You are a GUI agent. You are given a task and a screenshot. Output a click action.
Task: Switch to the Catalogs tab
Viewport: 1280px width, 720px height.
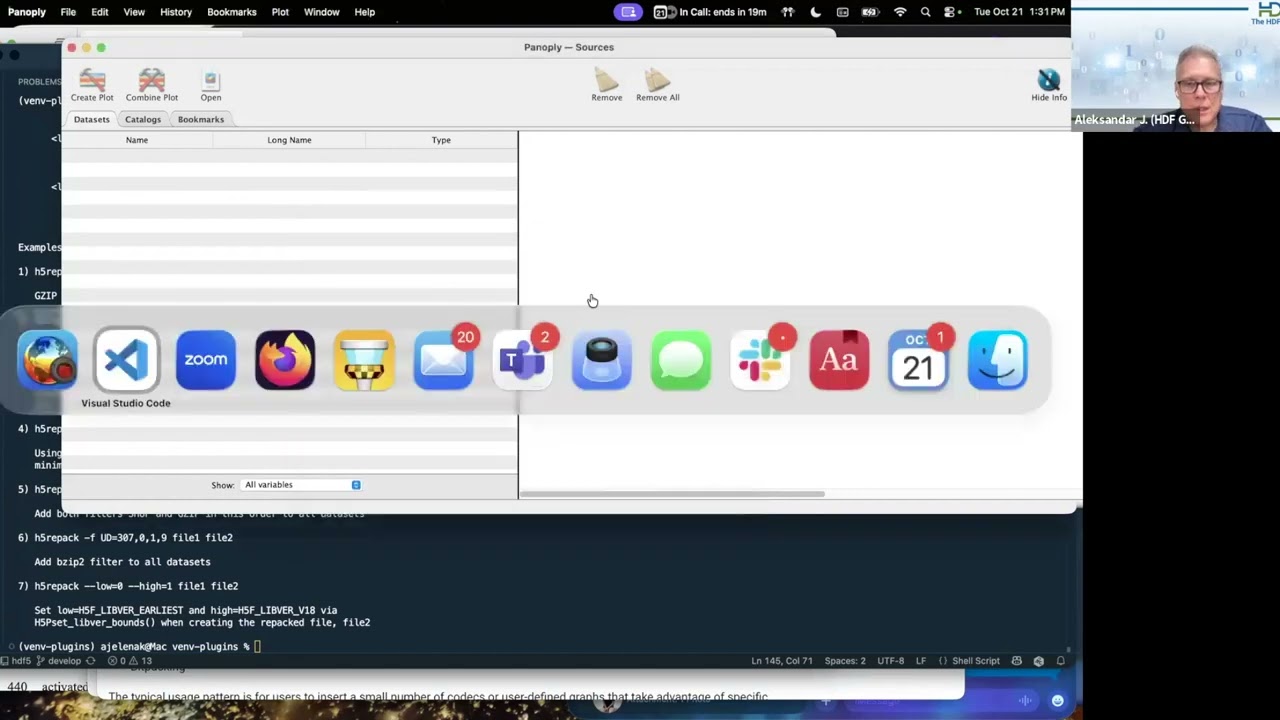click(143, 119)
